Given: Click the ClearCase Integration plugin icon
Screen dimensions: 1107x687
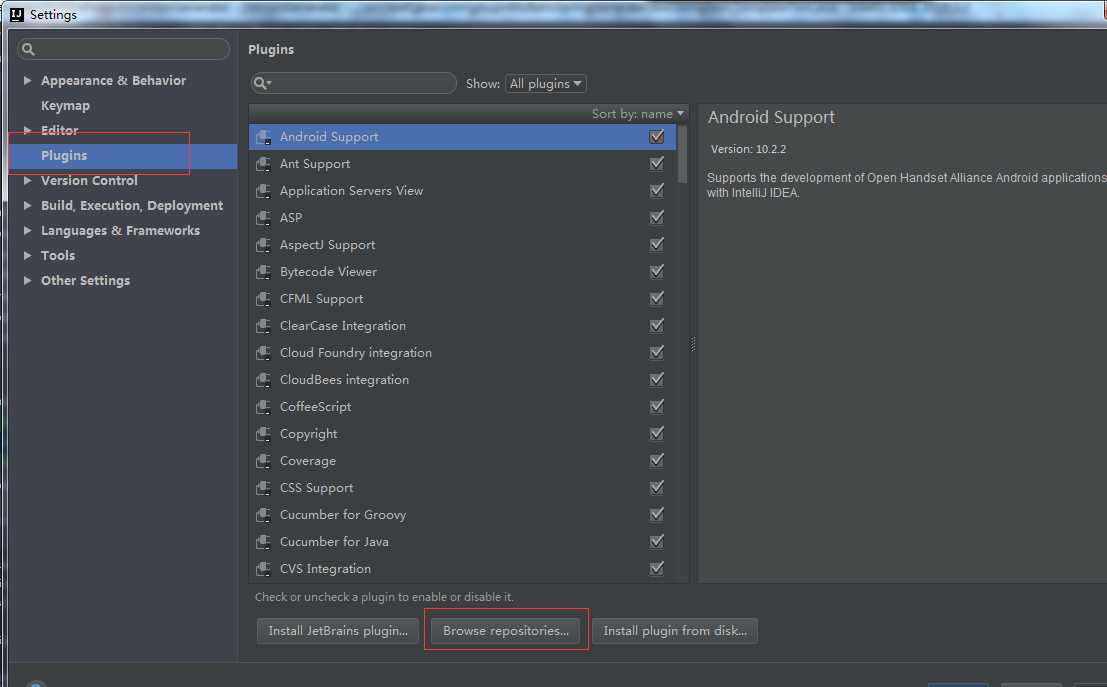Looking at the screenshot, I should point(263,325).
